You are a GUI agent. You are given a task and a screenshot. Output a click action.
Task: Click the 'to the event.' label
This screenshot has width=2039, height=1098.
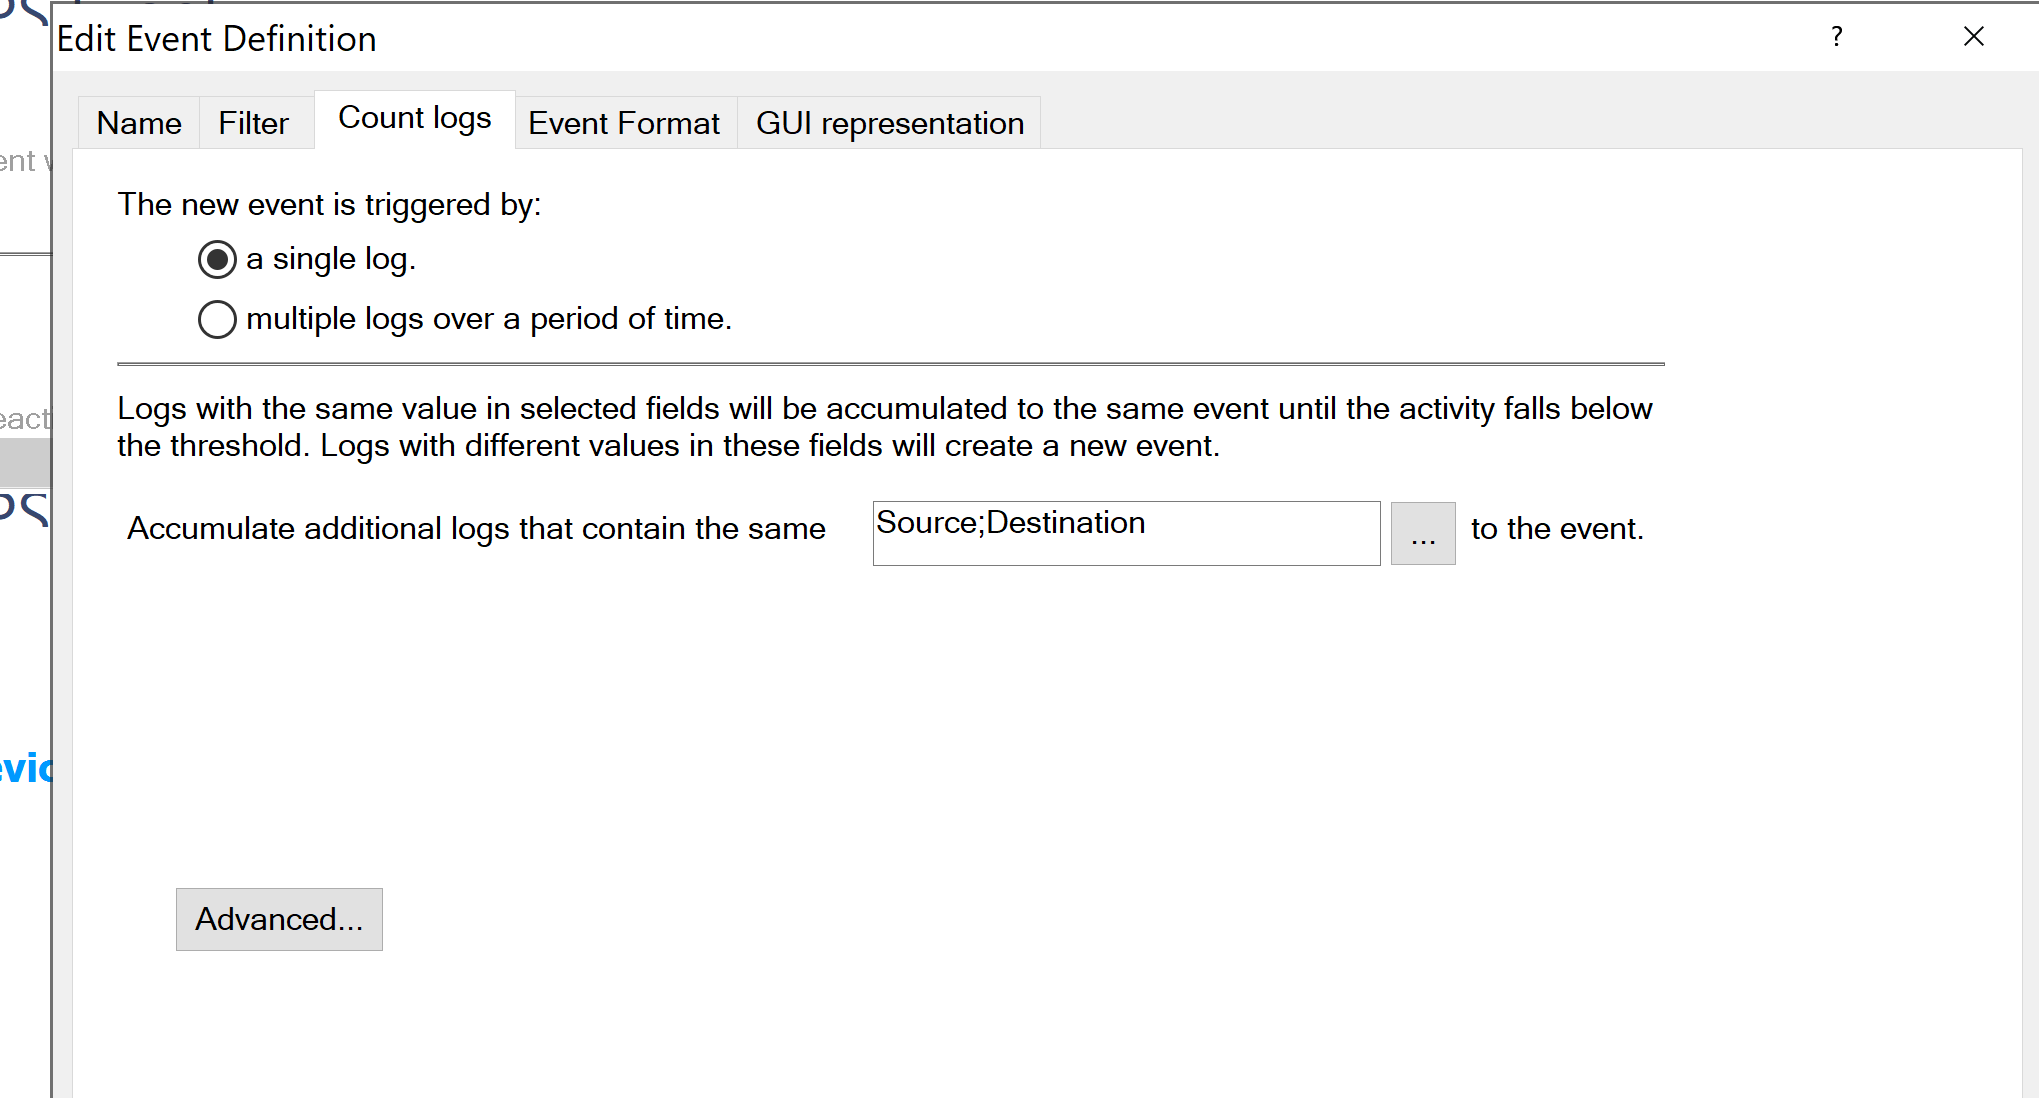[x=1556, y=529]
